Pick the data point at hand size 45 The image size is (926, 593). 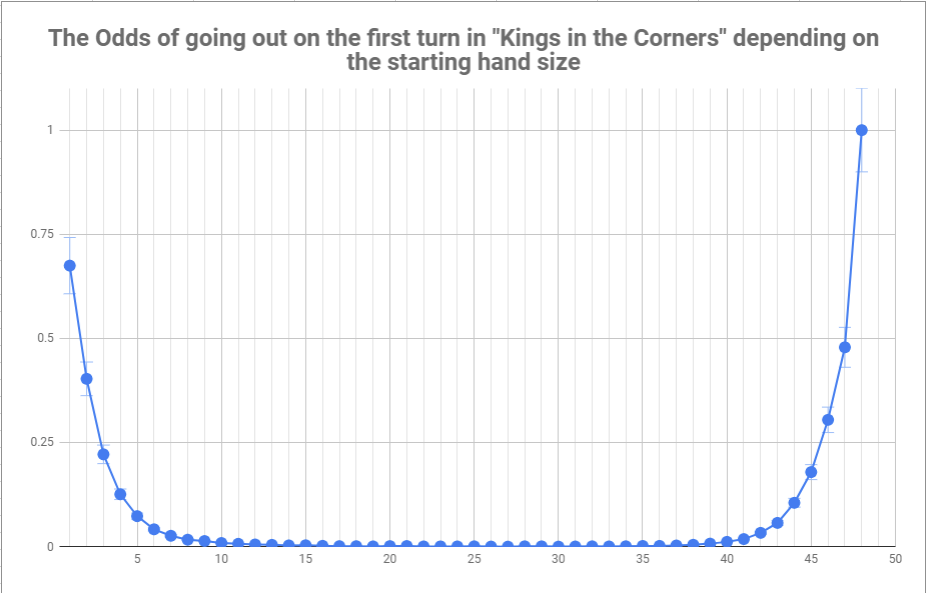click(x=811, y=472)
